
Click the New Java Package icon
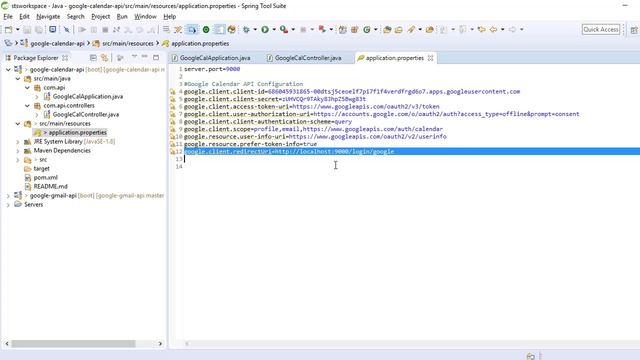click(355, 29)
